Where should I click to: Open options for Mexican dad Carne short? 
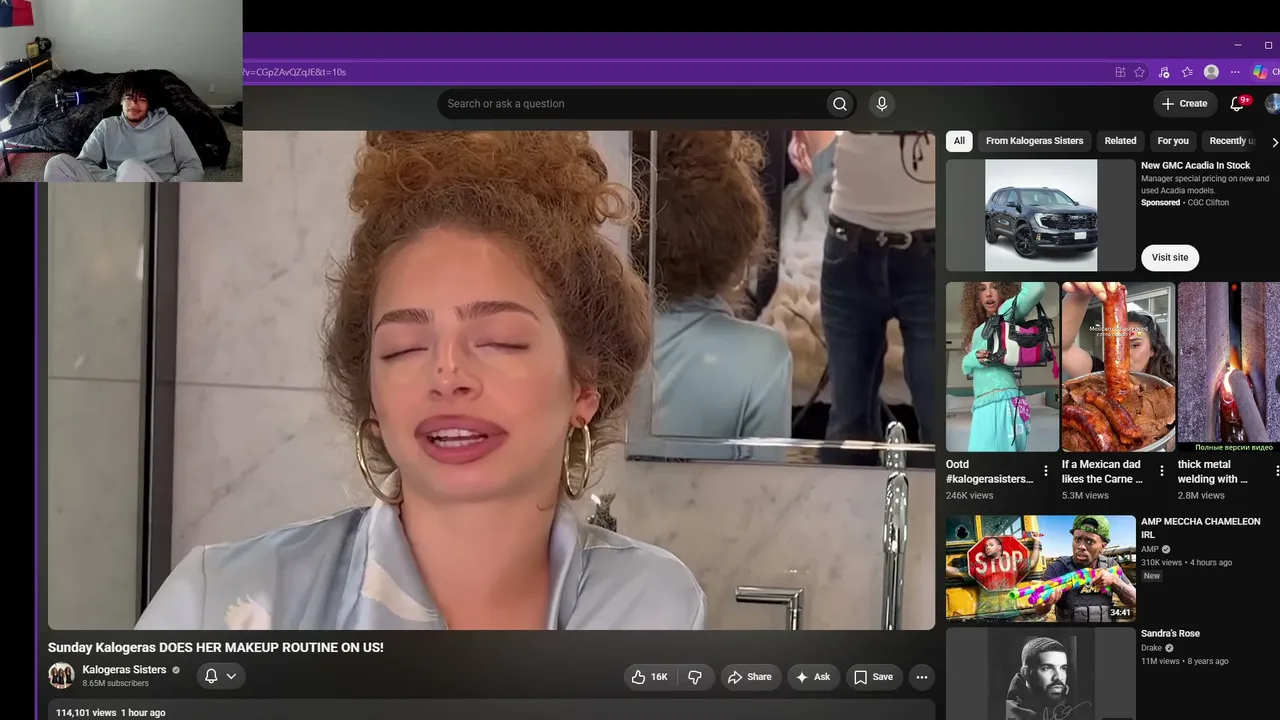1162,471
